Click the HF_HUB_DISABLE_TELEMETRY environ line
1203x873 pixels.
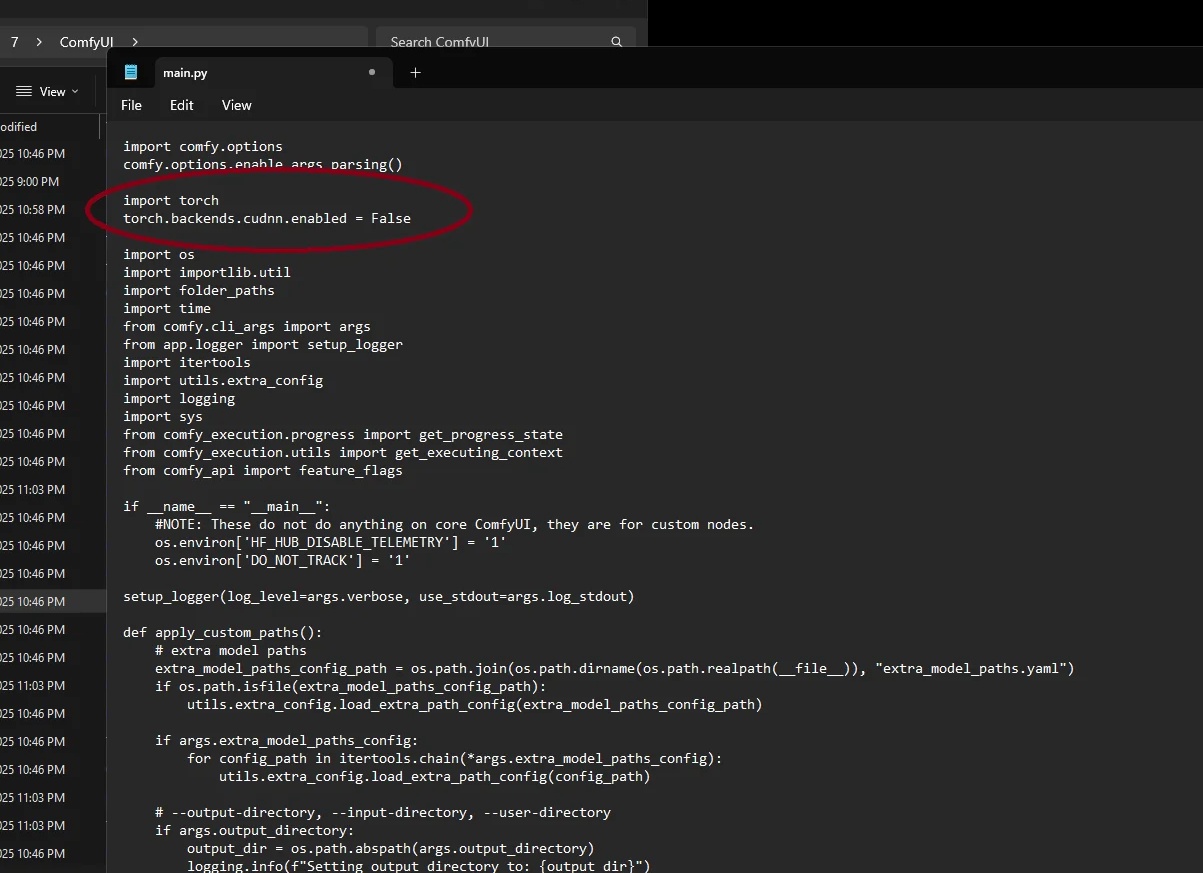[x=331, y=542]
